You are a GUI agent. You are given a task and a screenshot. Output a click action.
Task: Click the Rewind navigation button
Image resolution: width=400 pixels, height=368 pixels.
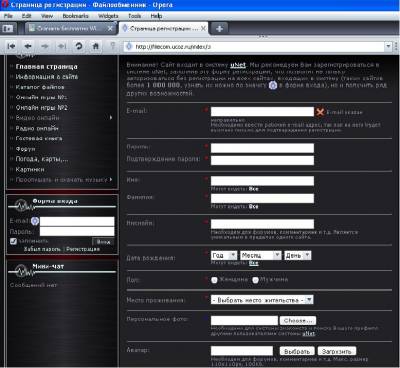pos(11,46)
